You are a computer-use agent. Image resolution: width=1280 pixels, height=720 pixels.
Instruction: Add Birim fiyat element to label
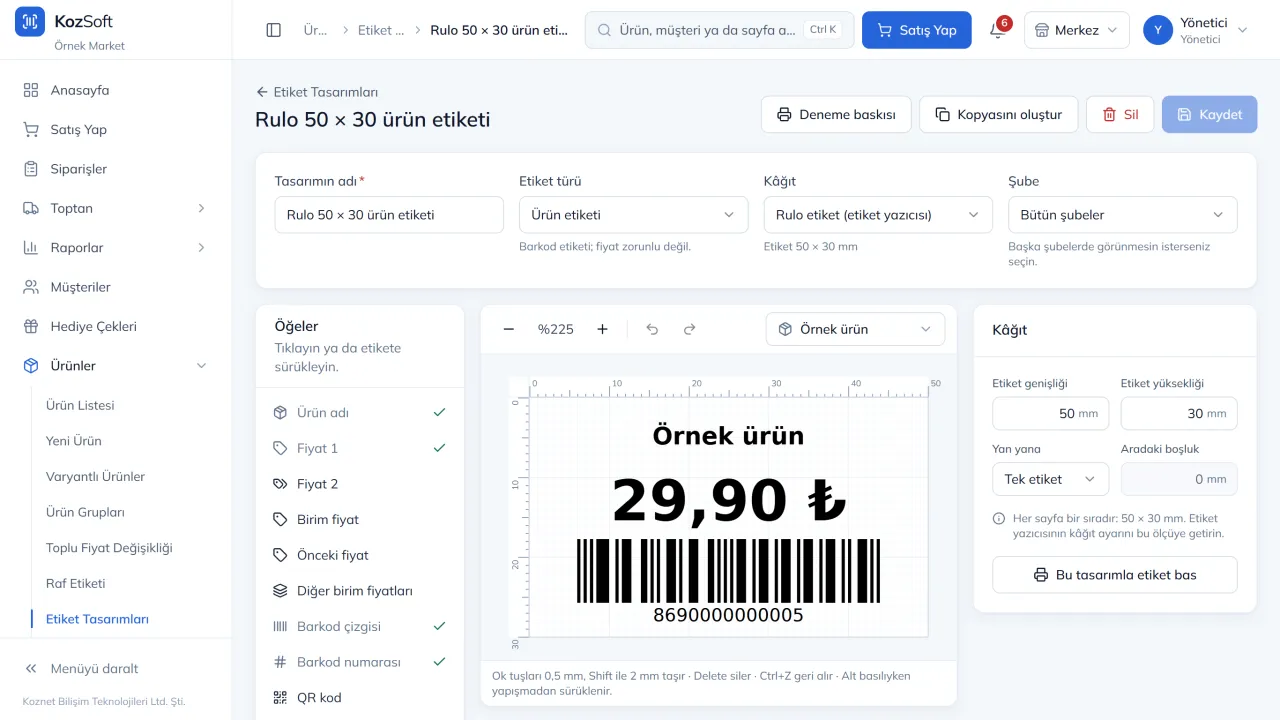360,519
